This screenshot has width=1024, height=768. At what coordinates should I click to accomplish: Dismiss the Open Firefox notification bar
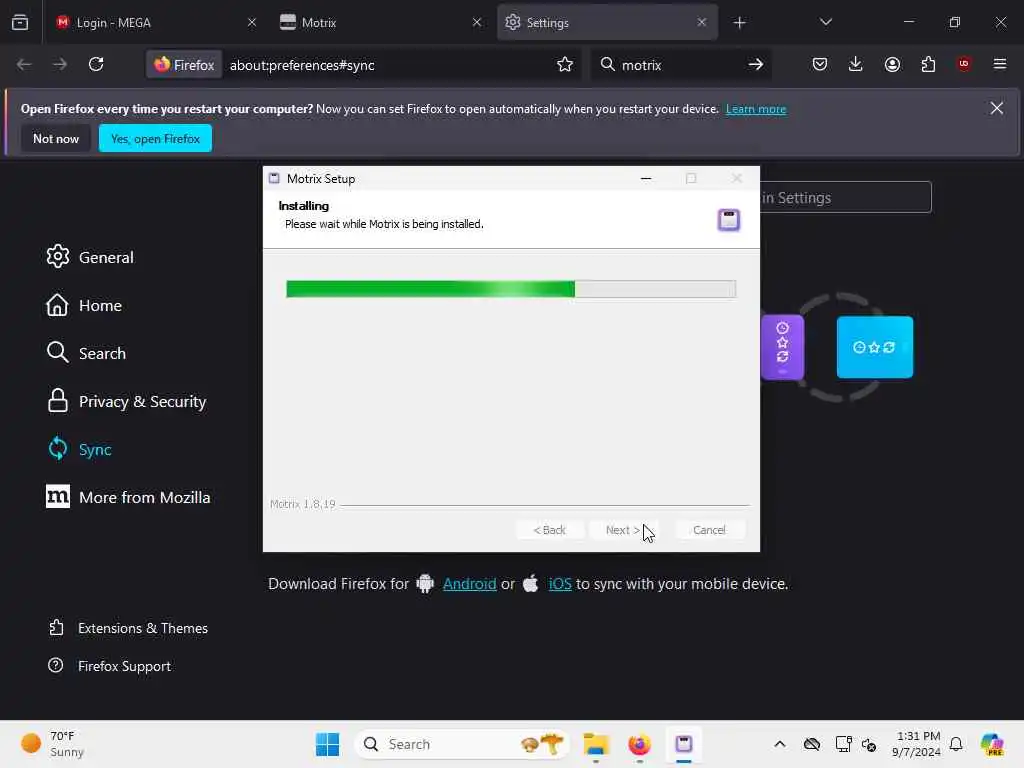coord(997,108)
